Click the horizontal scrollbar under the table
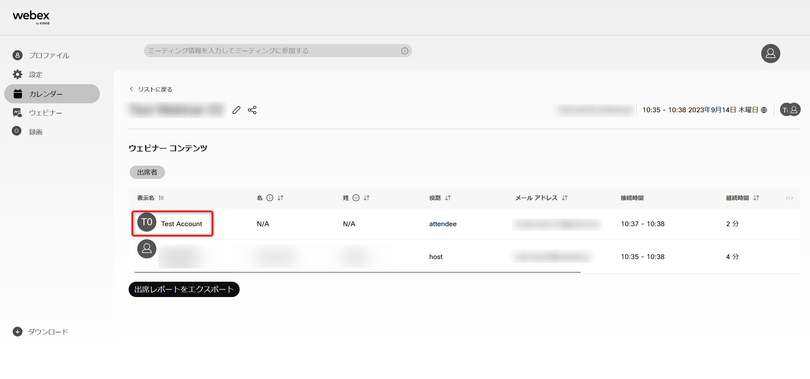The image size is (810, 379). click(357, 272)
